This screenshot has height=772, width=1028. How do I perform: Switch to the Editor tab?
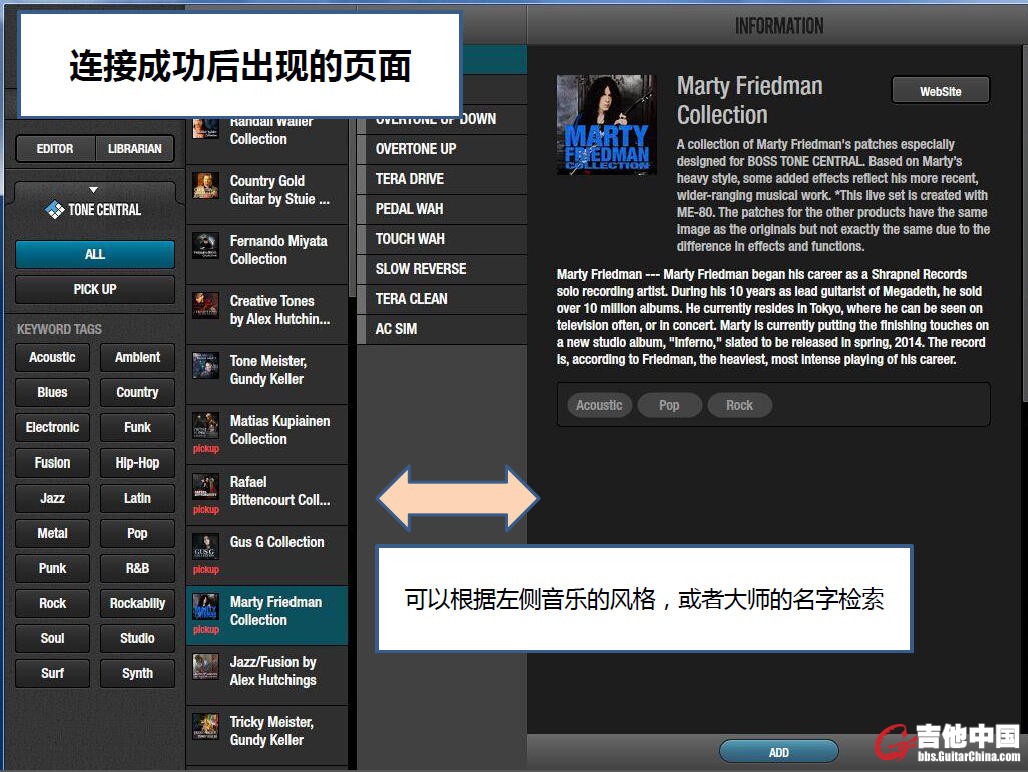click(55, 149)
